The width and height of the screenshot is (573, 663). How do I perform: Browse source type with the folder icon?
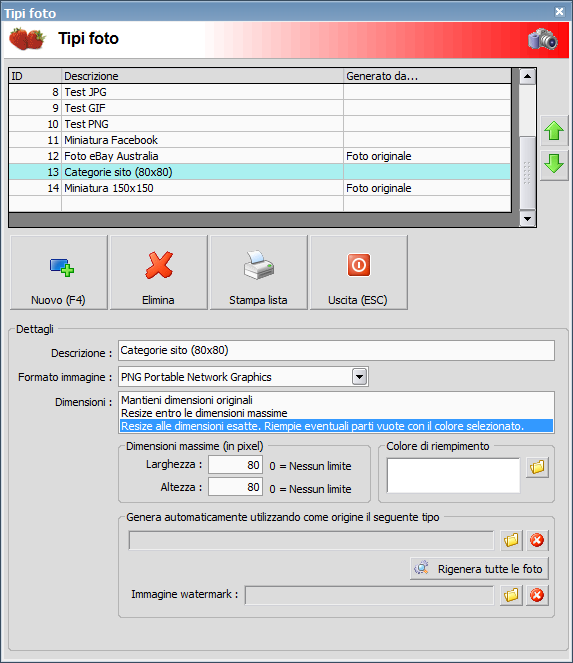click(511, 540)
